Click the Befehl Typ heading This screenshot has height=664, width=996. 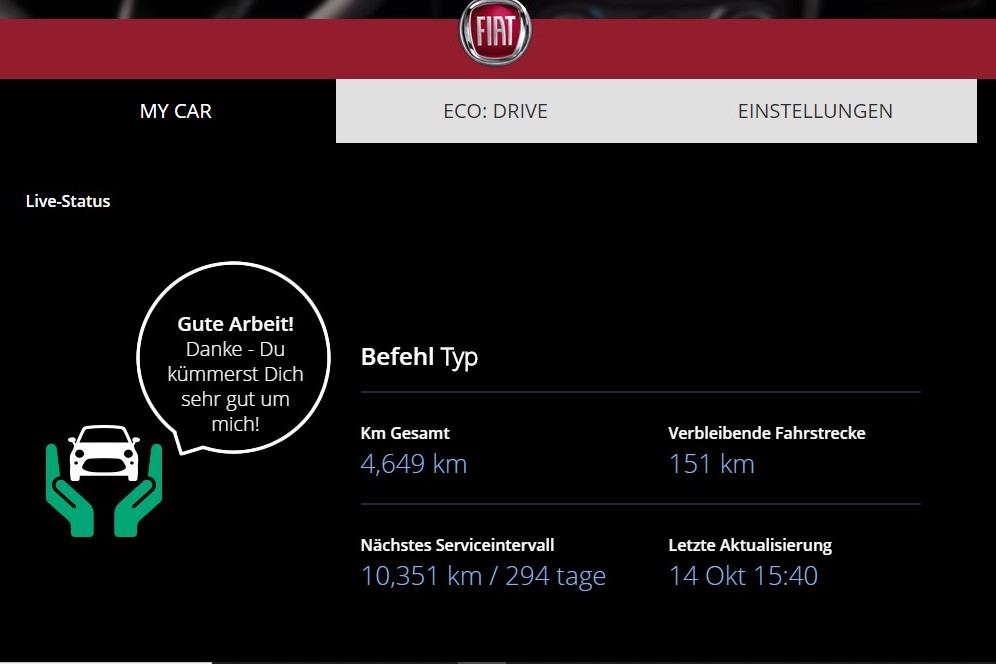pos(419,357)
